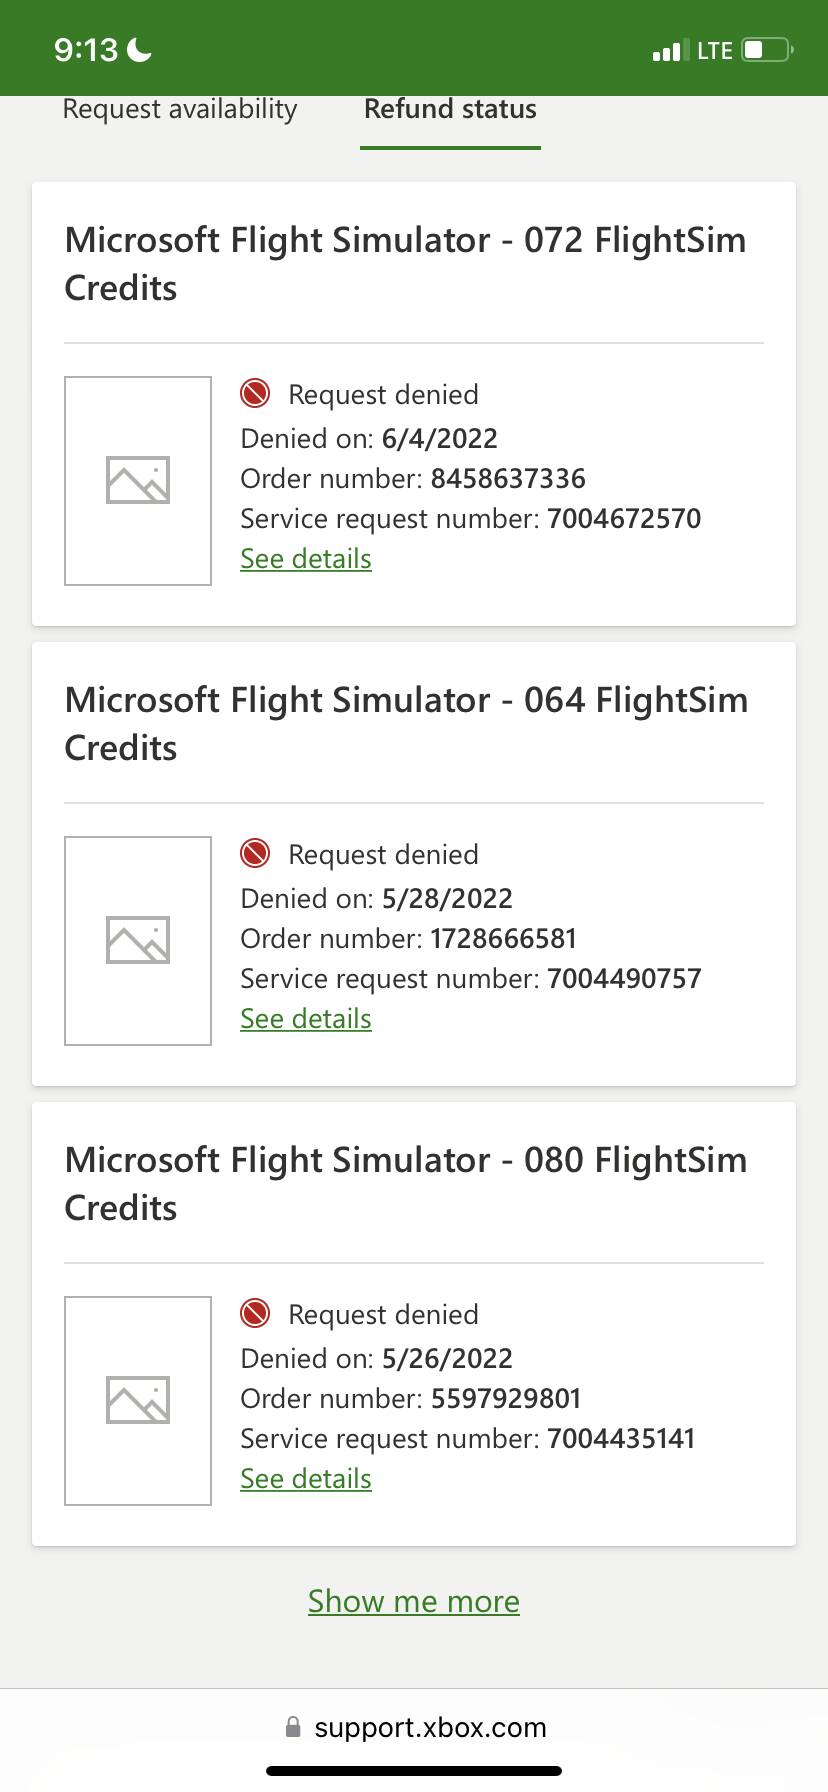828x1792 pixels.
Task: Tap the moon Focus icon by the clock
Action: [140, 49]
